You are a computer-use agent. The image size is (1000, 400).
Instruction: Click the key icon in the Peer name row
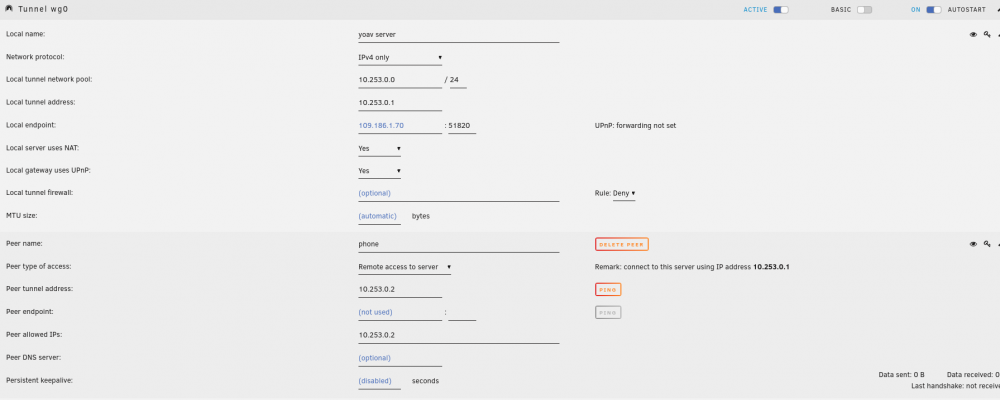(987, 244)
